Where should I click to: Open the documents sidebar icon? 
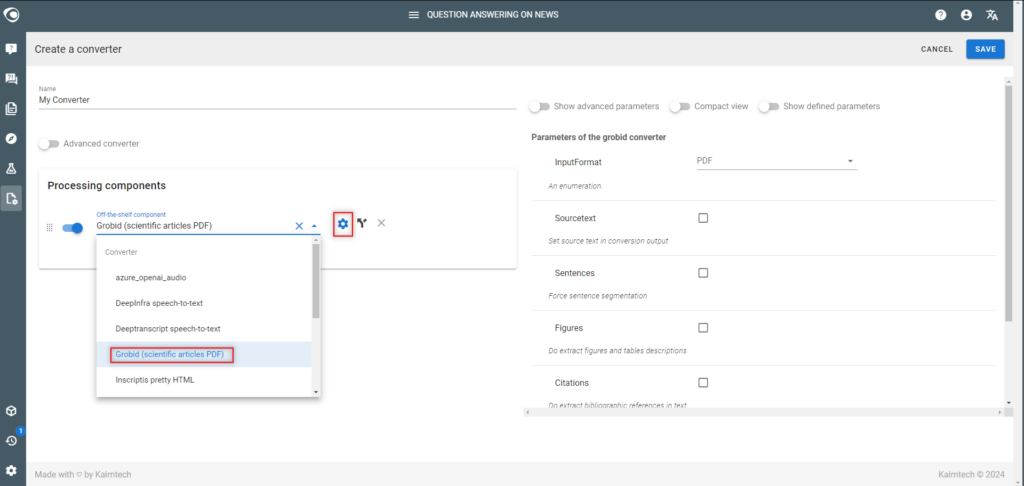(11, 108)
